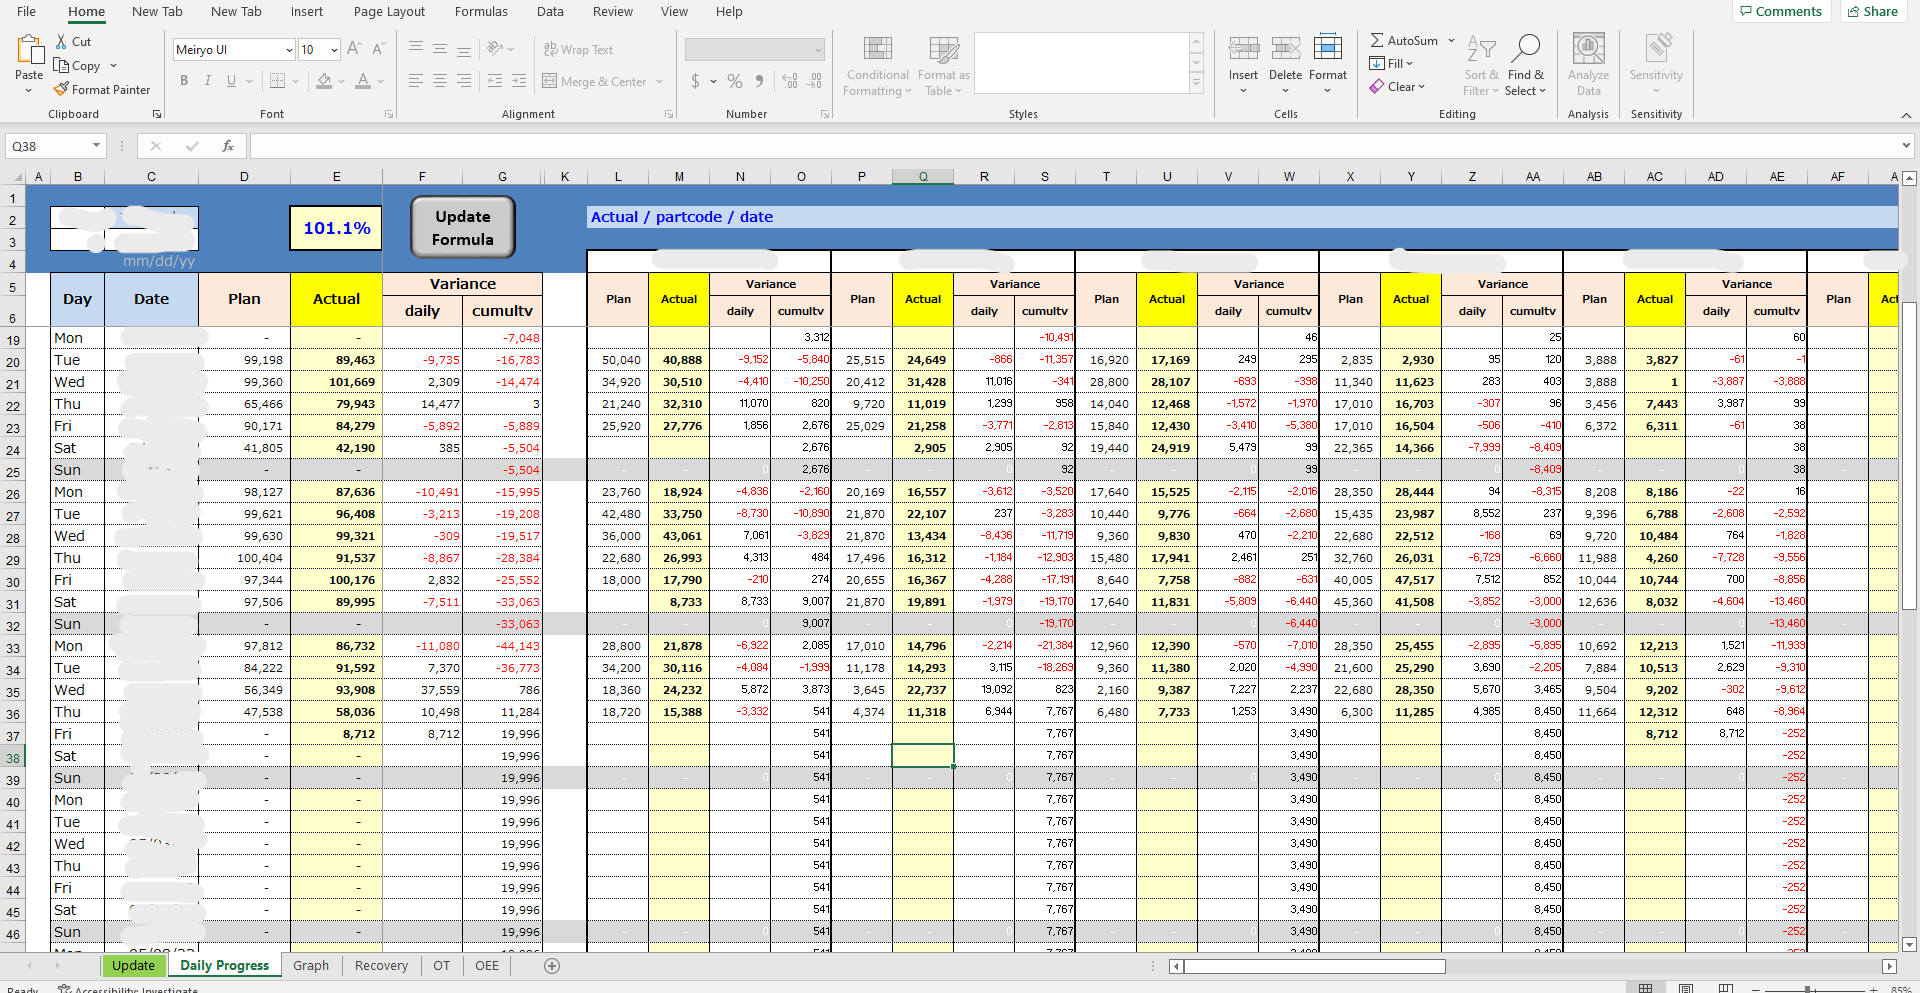Toggle Italic formatting
Image resolution: width=1920 pixels, height=993 pixels.
207,81
